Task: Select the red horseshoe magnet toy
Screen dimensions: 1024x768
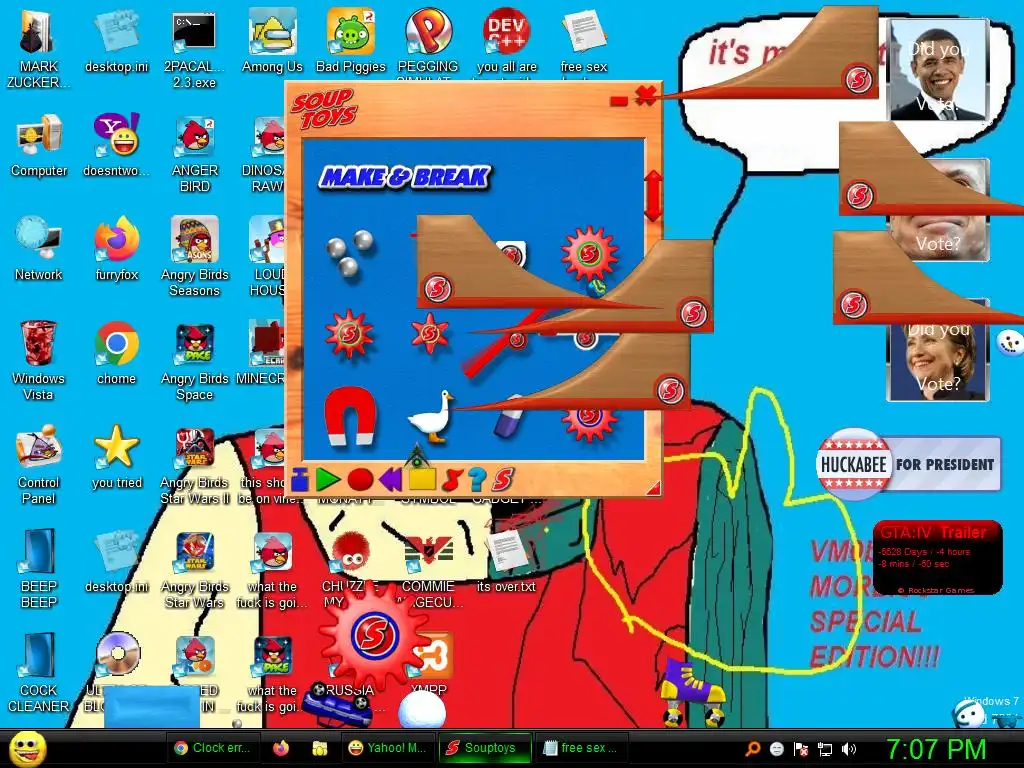Action: [x=350, y=416]
